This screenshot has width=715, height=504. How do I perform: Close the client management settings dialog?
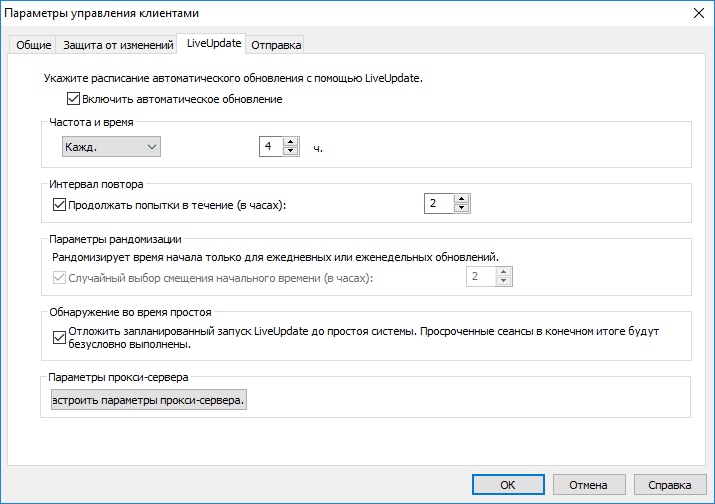(697, 13)
